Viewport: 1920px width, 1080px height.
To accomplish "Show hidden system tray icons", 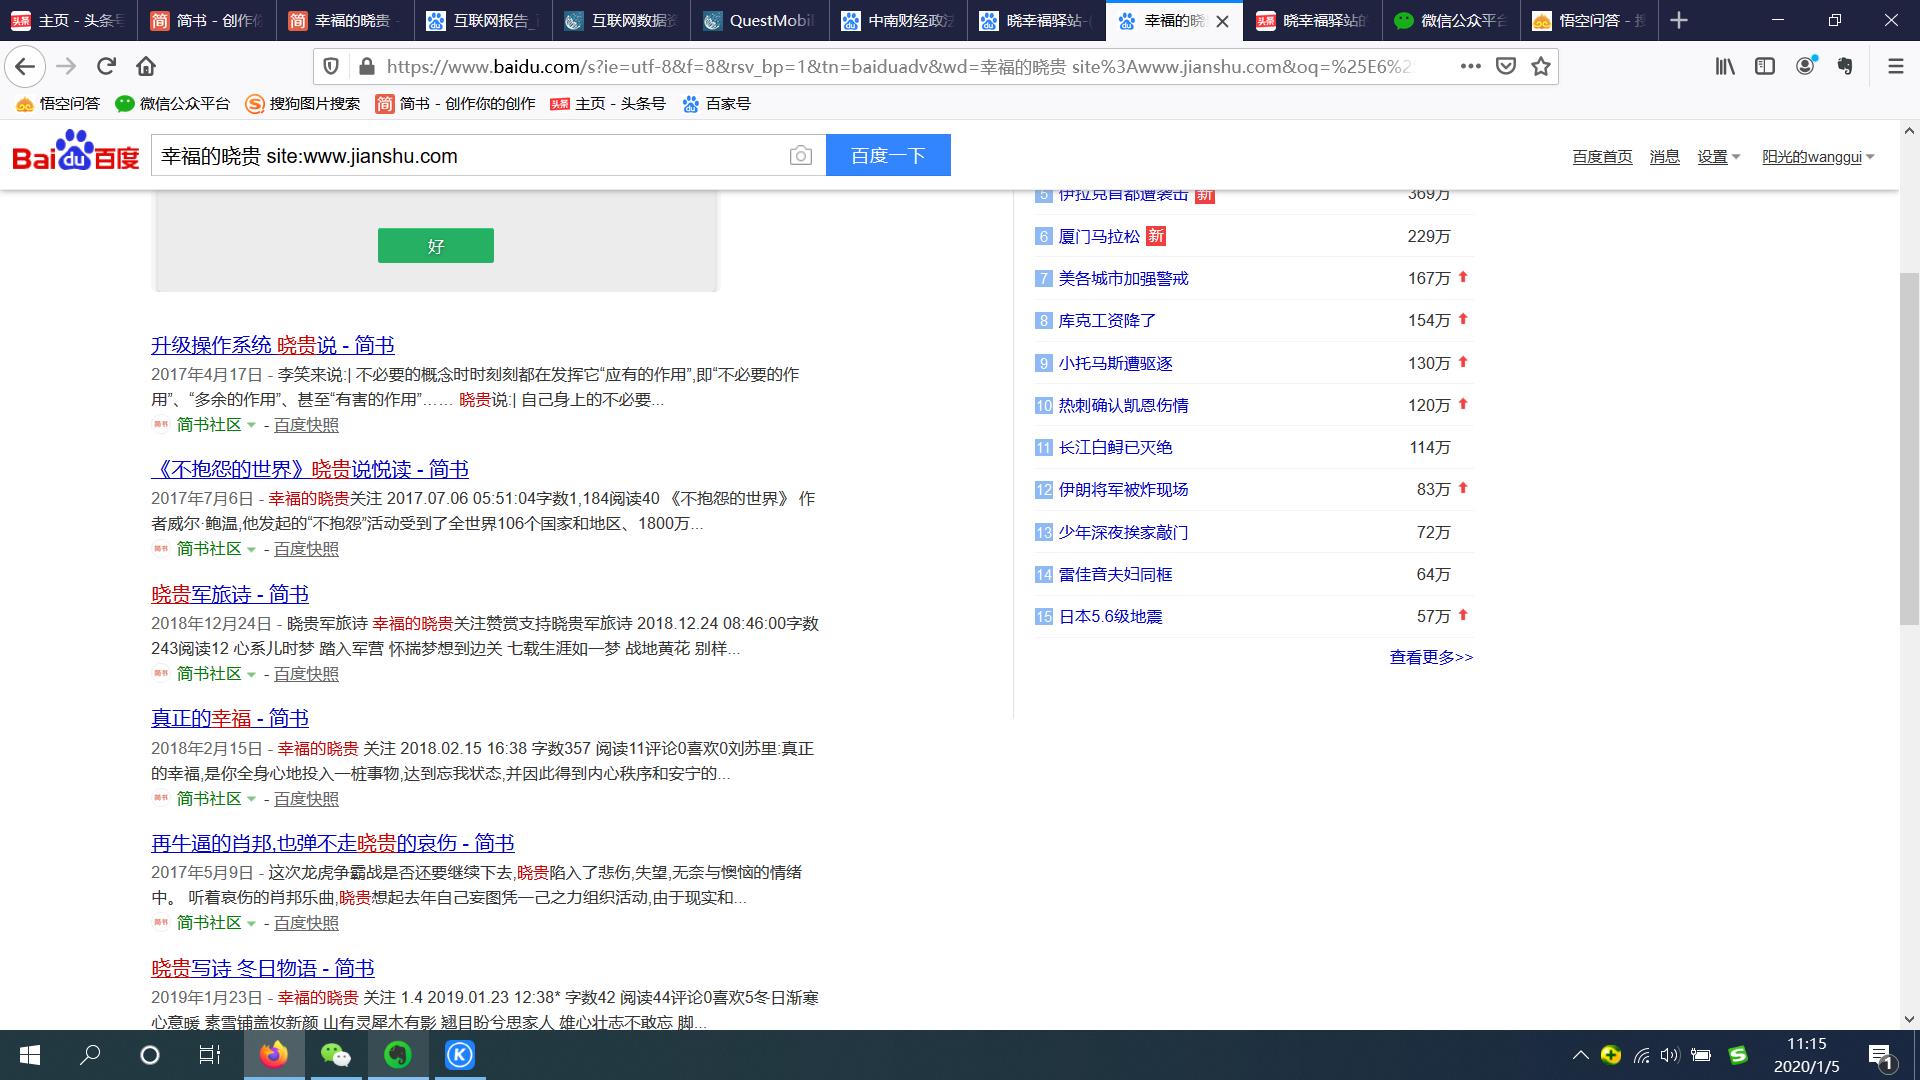I will click(x=1580, y=1055).
